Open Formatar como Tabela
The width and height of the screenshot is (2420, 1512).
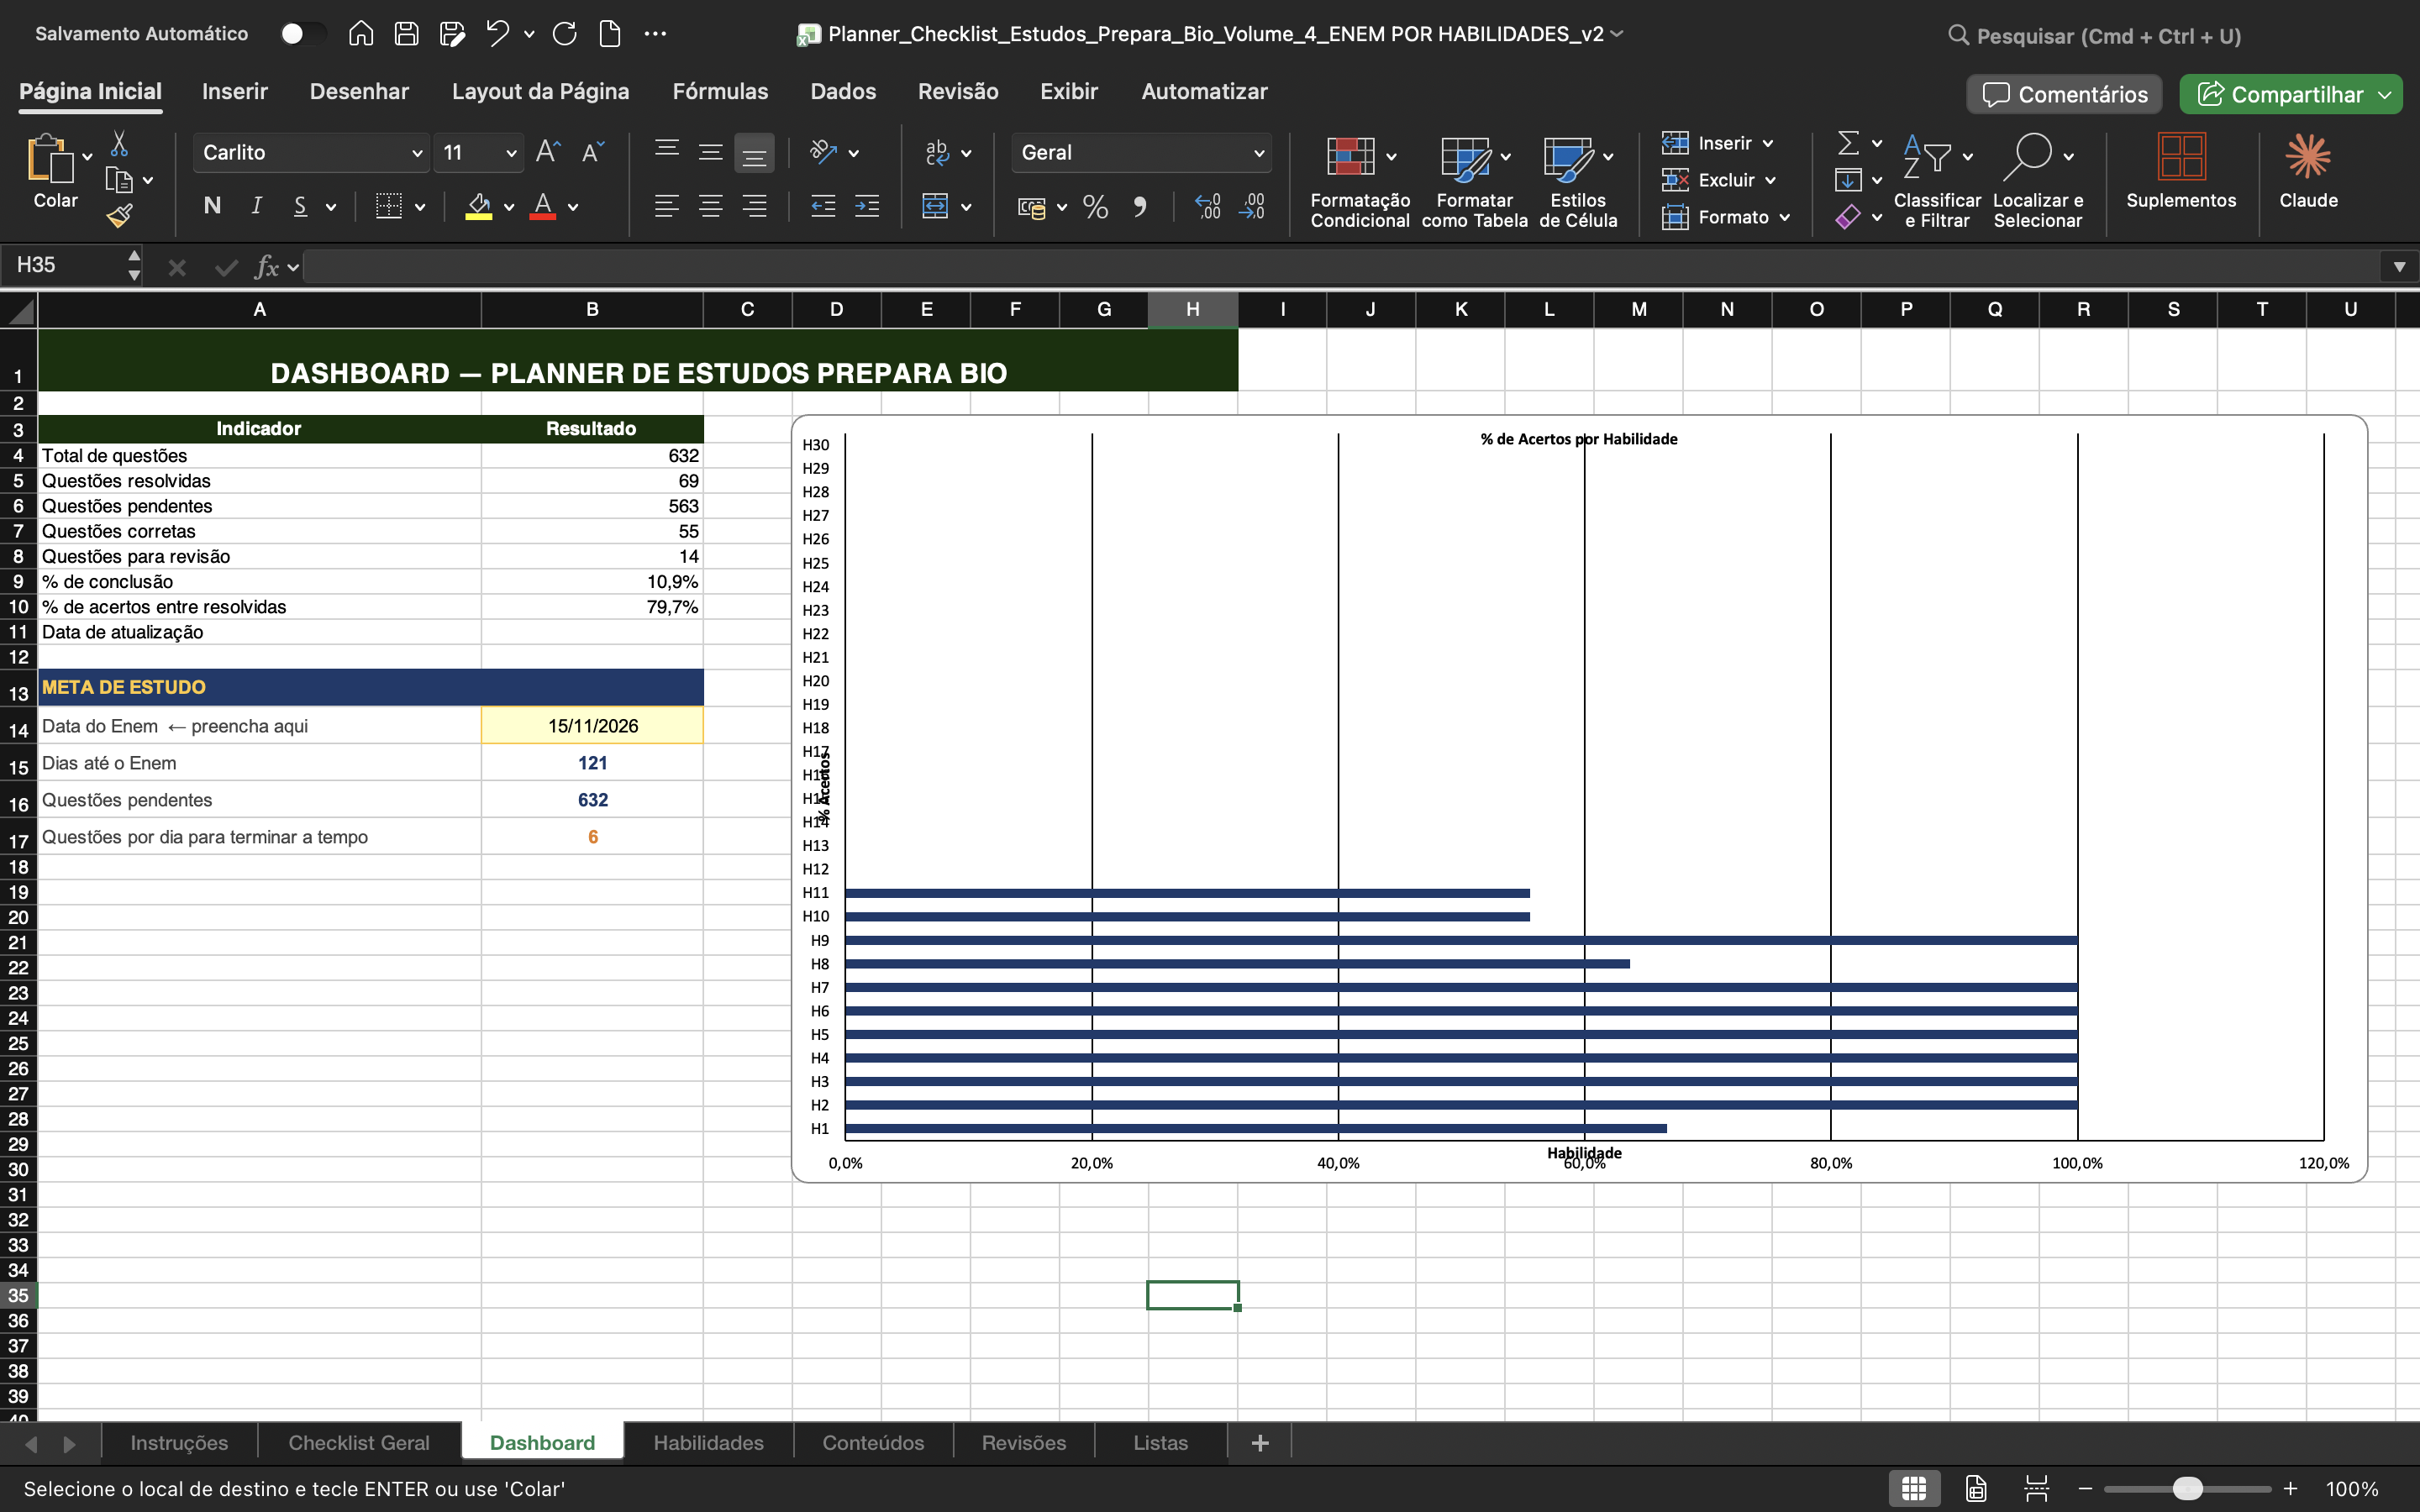[1474, 182]
